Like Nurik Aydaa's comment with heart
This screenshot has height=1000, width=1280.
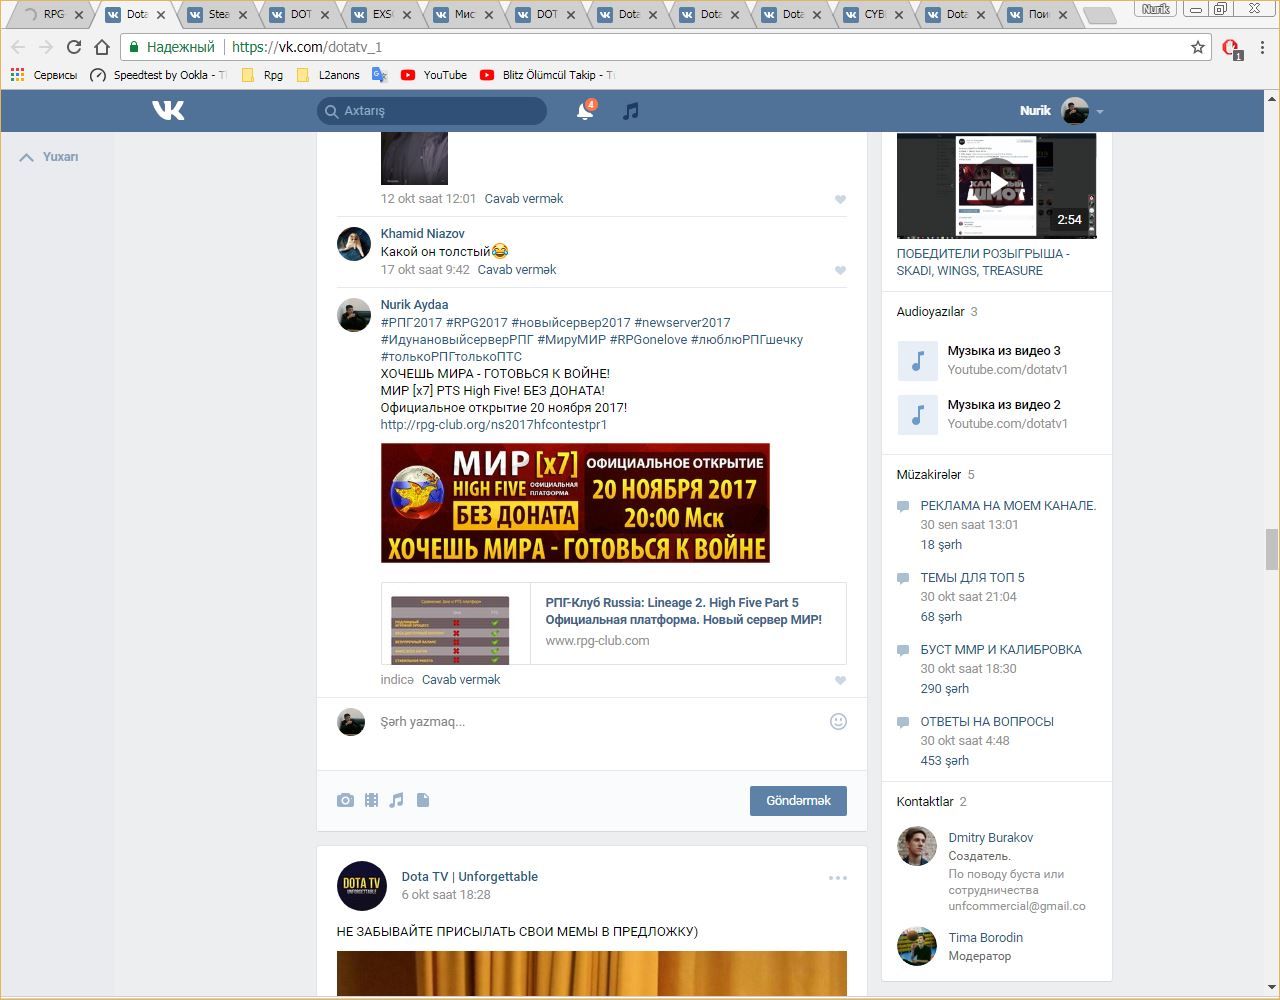point(840,680)
